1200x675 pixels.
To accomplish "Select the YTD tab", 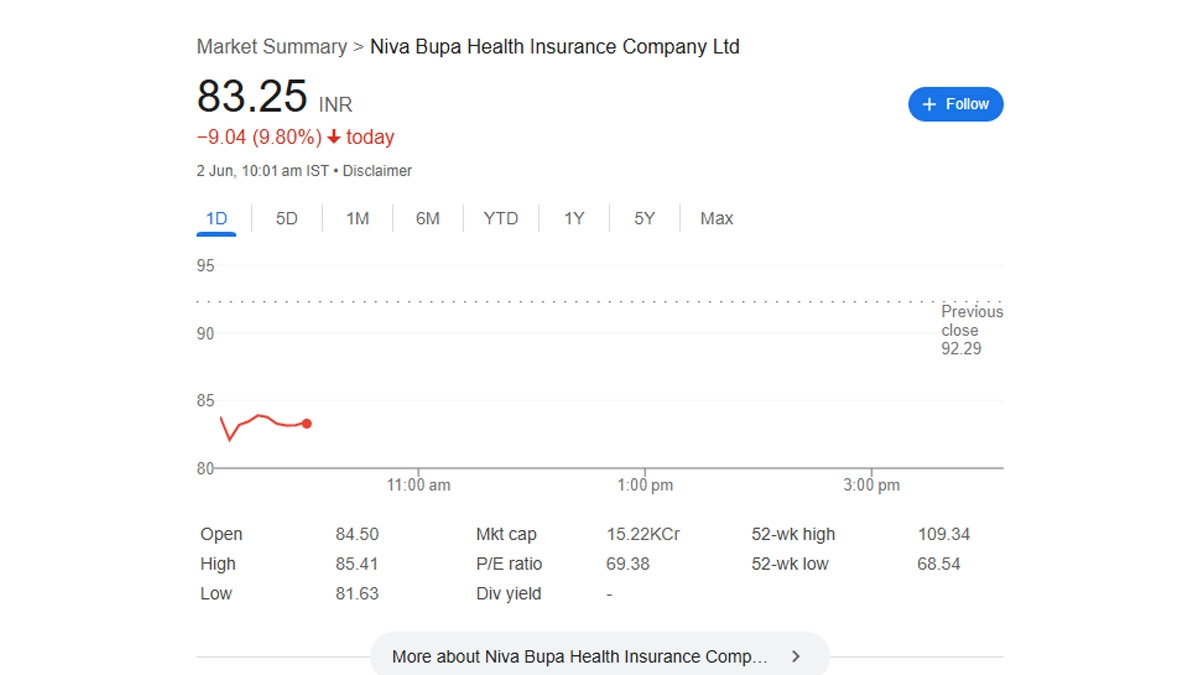I will [x=500, y=218].
